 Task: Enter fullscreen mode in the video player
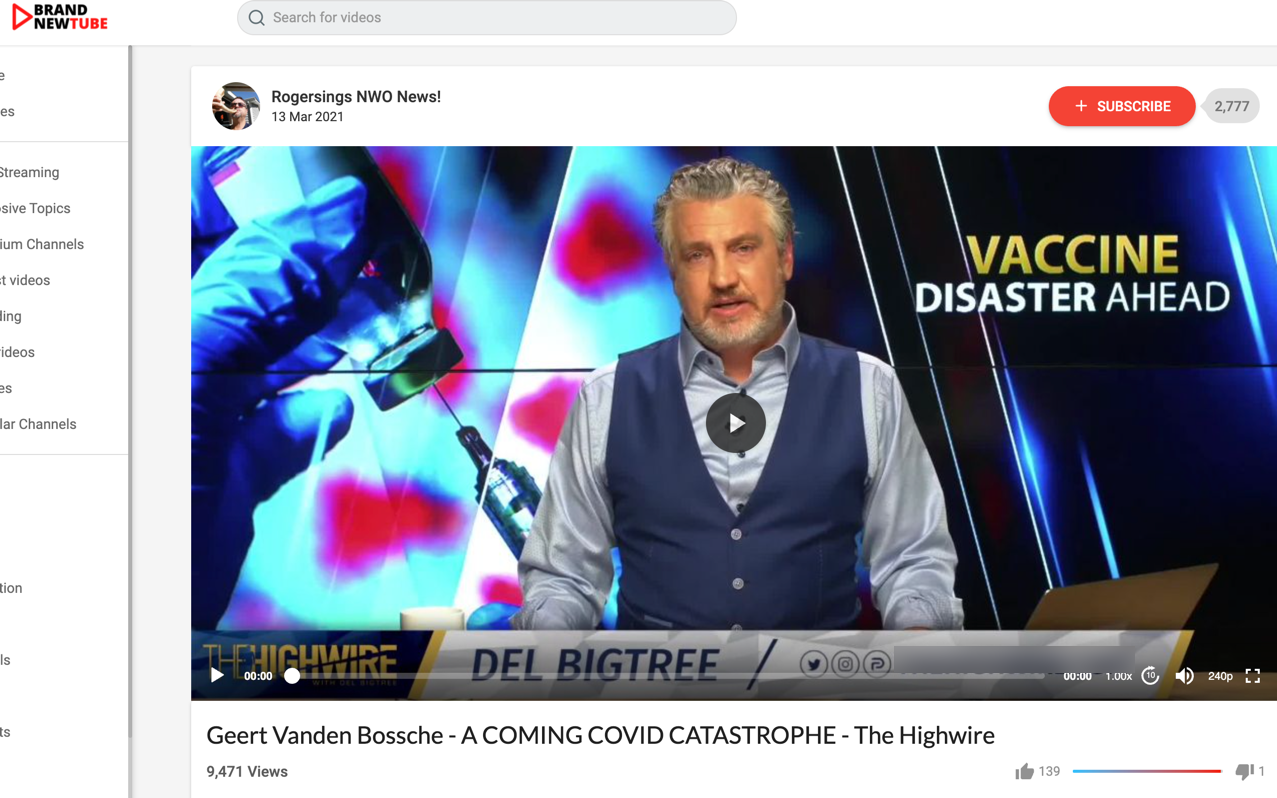[x=1253, y=676]
